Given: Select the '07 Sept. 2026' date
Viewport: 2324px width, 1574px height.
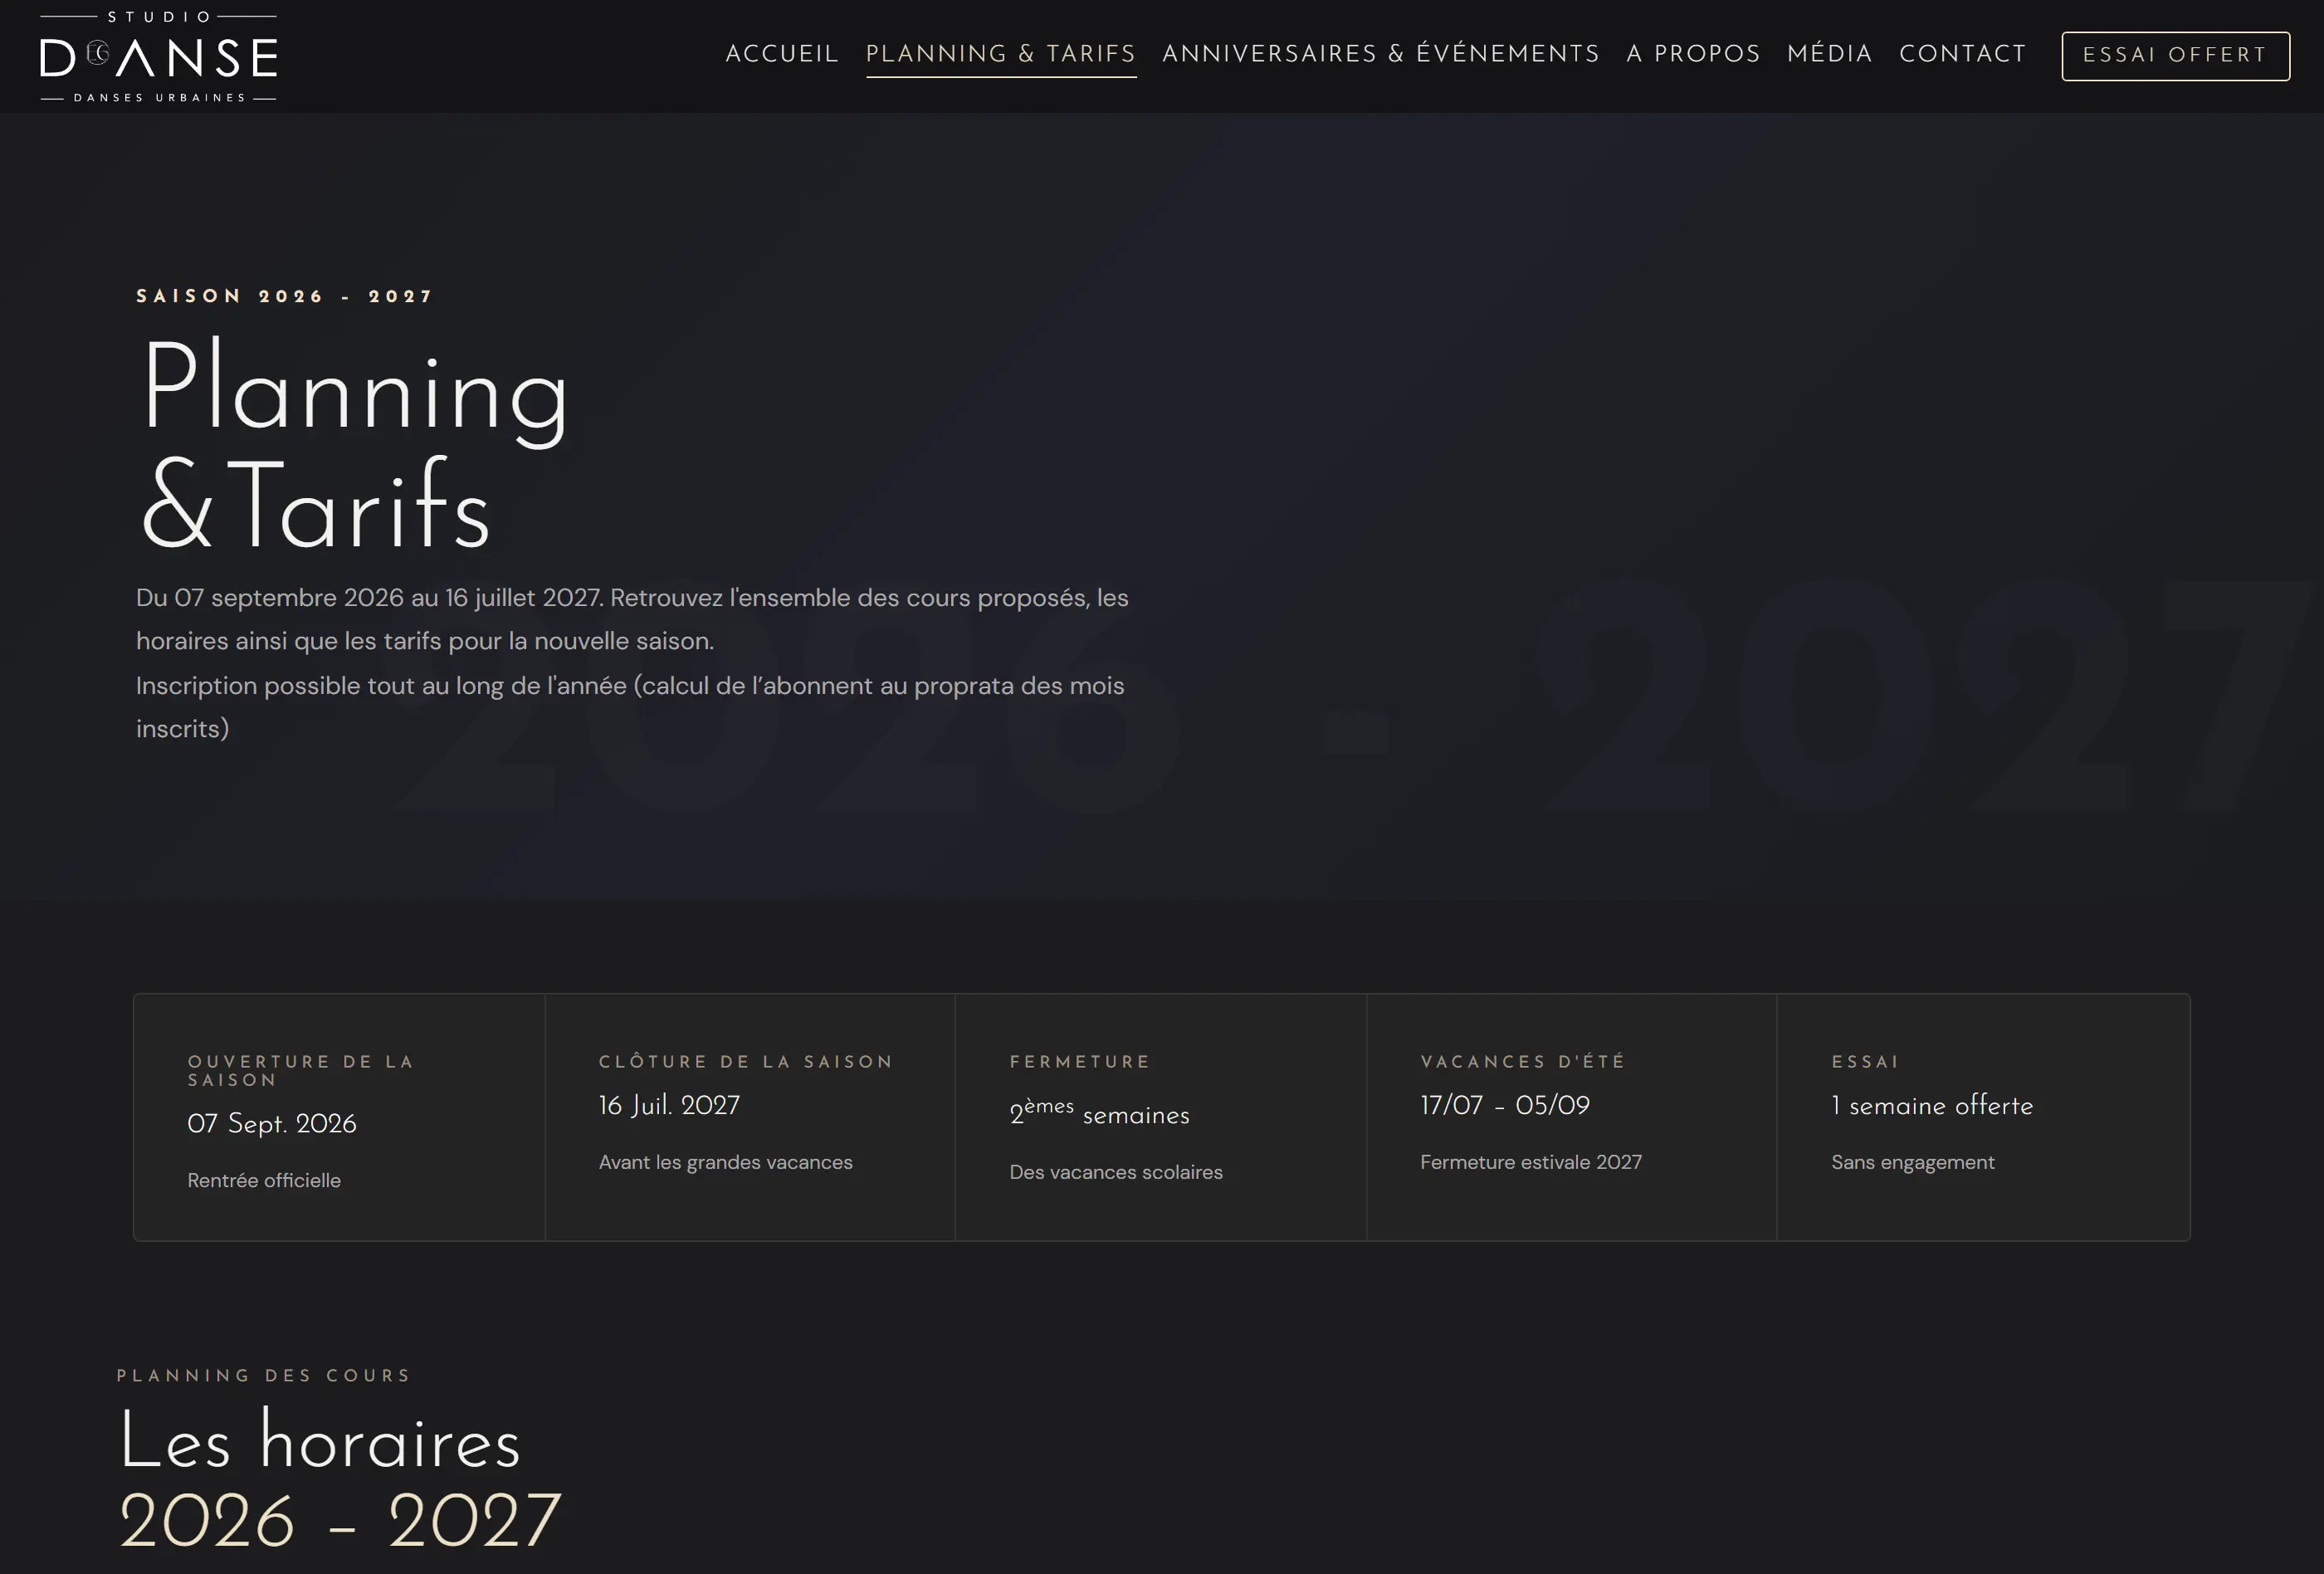Looking at the screenshot, I should click(x=272, y=1124).
